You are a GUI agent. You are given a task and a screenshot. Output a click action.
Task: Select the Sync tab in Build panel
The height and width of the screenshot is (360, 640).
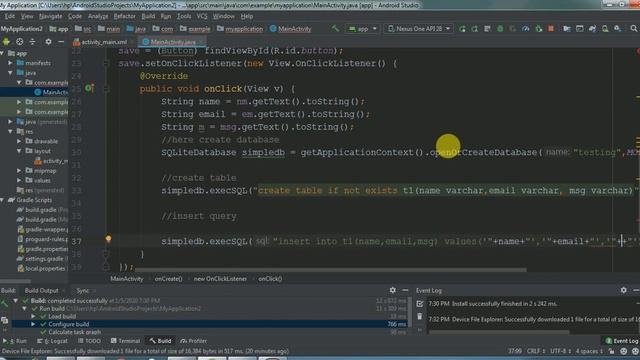(x=83, y=291)
